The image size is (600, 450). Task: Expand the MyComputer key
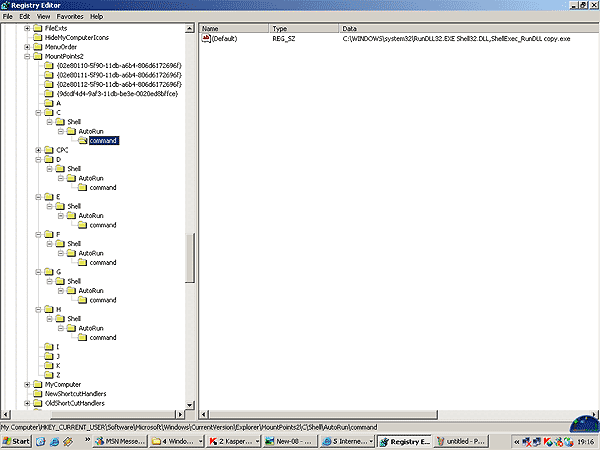click(x=27, y=385)
